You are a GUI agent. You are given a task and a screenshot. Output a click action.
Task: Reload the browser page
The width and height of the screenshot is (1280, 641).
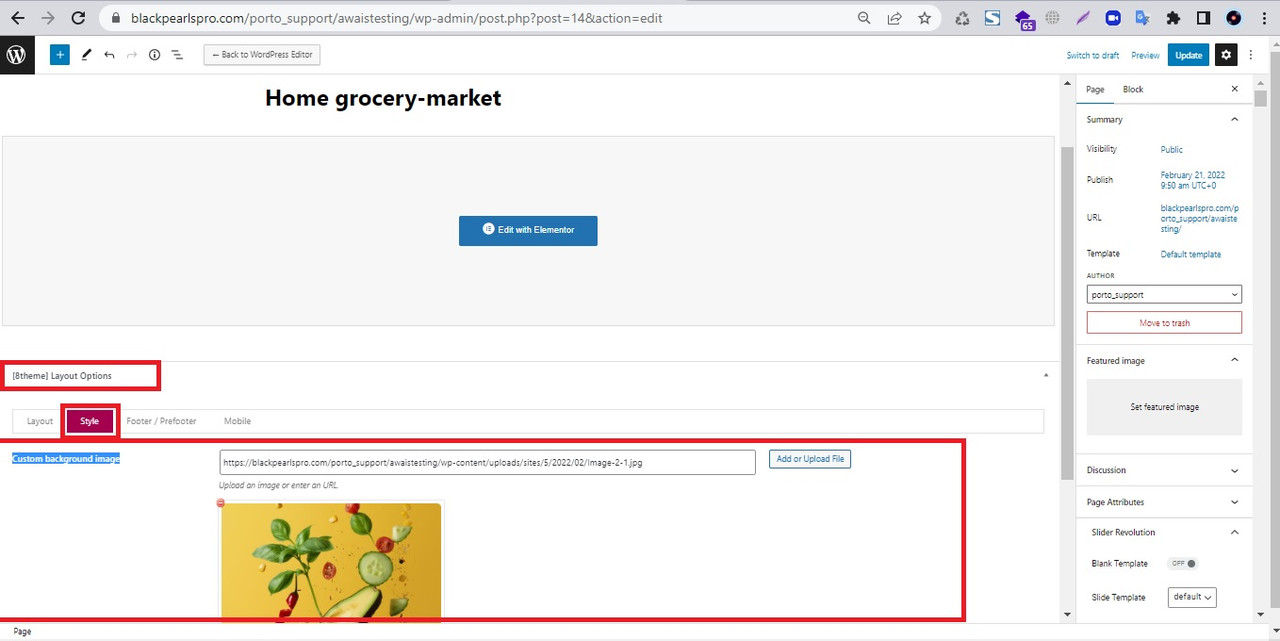[78, 18]
